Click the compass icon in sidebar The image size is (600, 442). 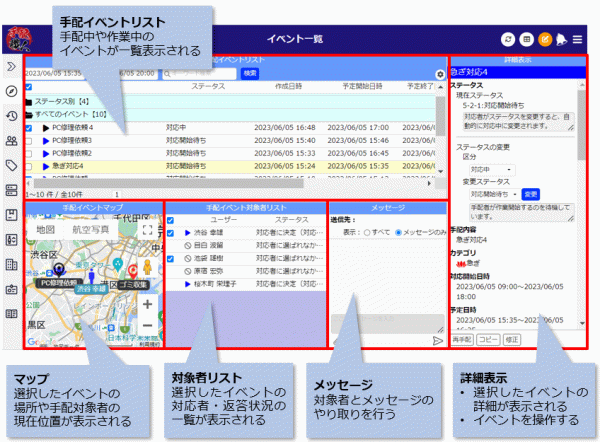[x=12, y=91]
